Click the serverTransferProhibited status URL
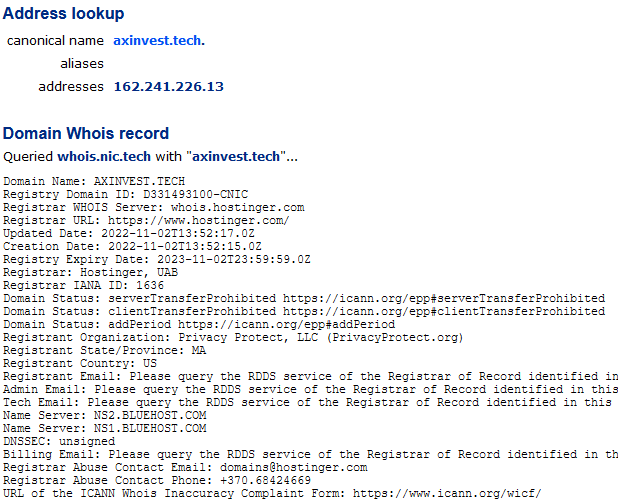 (444, 298)
